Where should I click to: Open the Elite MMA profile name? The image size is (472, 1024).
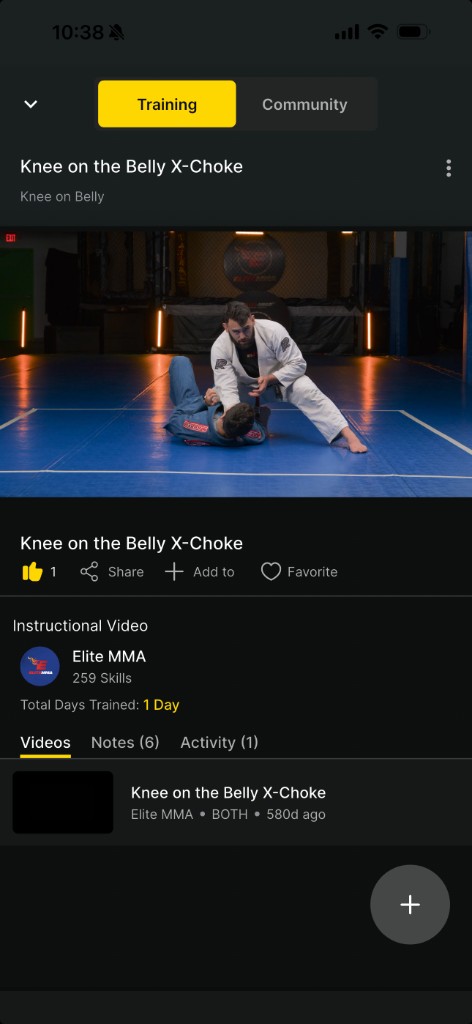coord(109,656)
